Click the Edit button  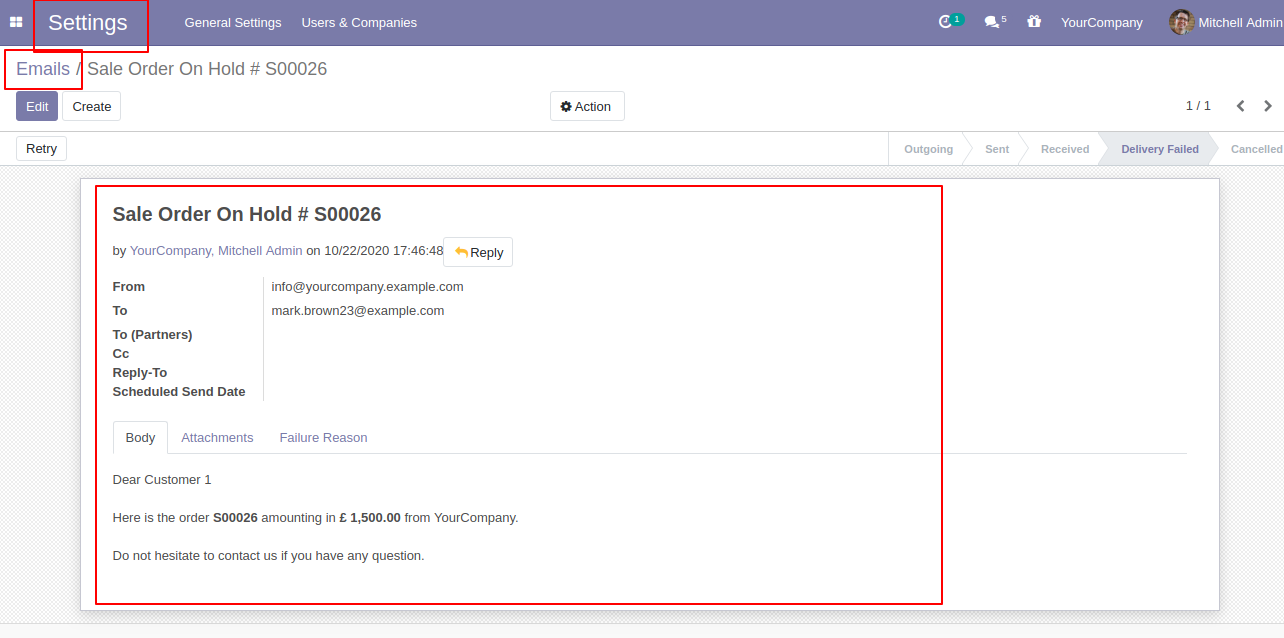(x=37, y=106)
